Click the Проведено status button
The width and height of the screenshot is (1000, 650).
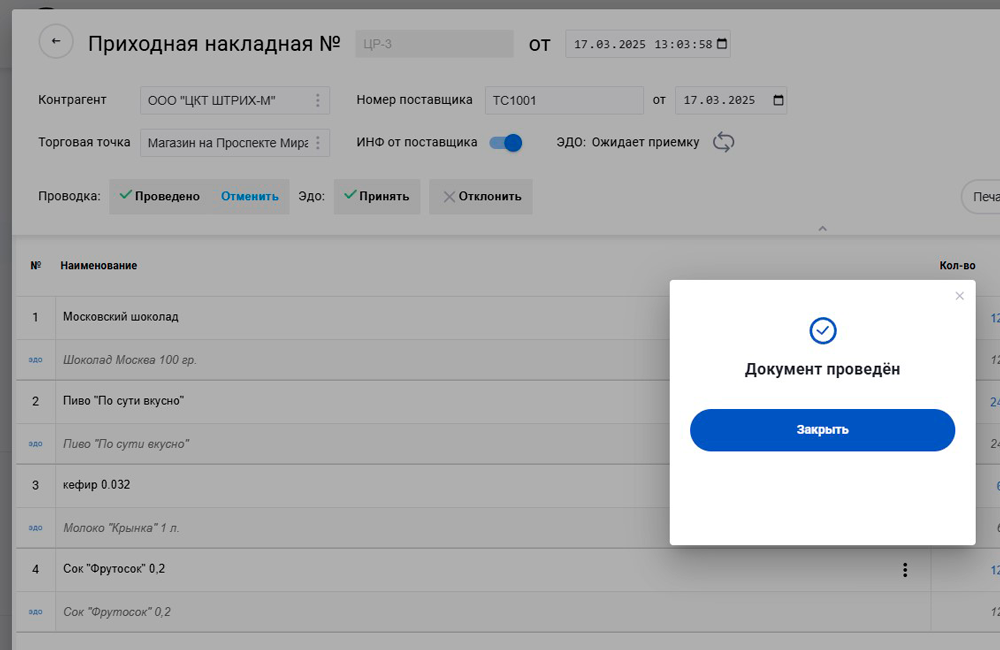point(159,196)
